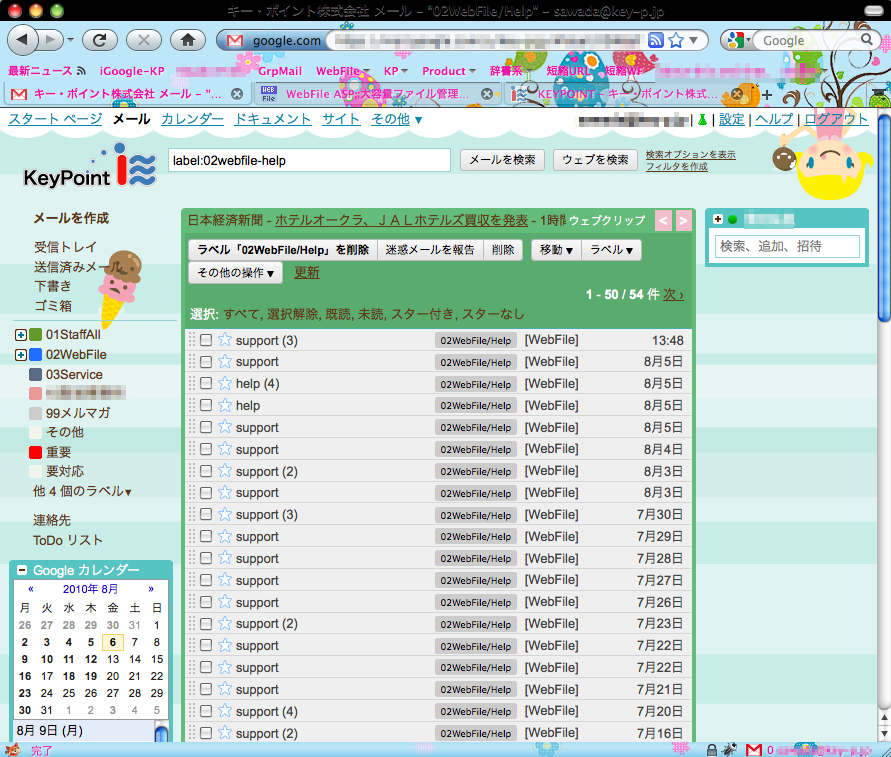Click the search magnifier in Google box
This screenshot has width=891, height=757.
tap(867, 39)
